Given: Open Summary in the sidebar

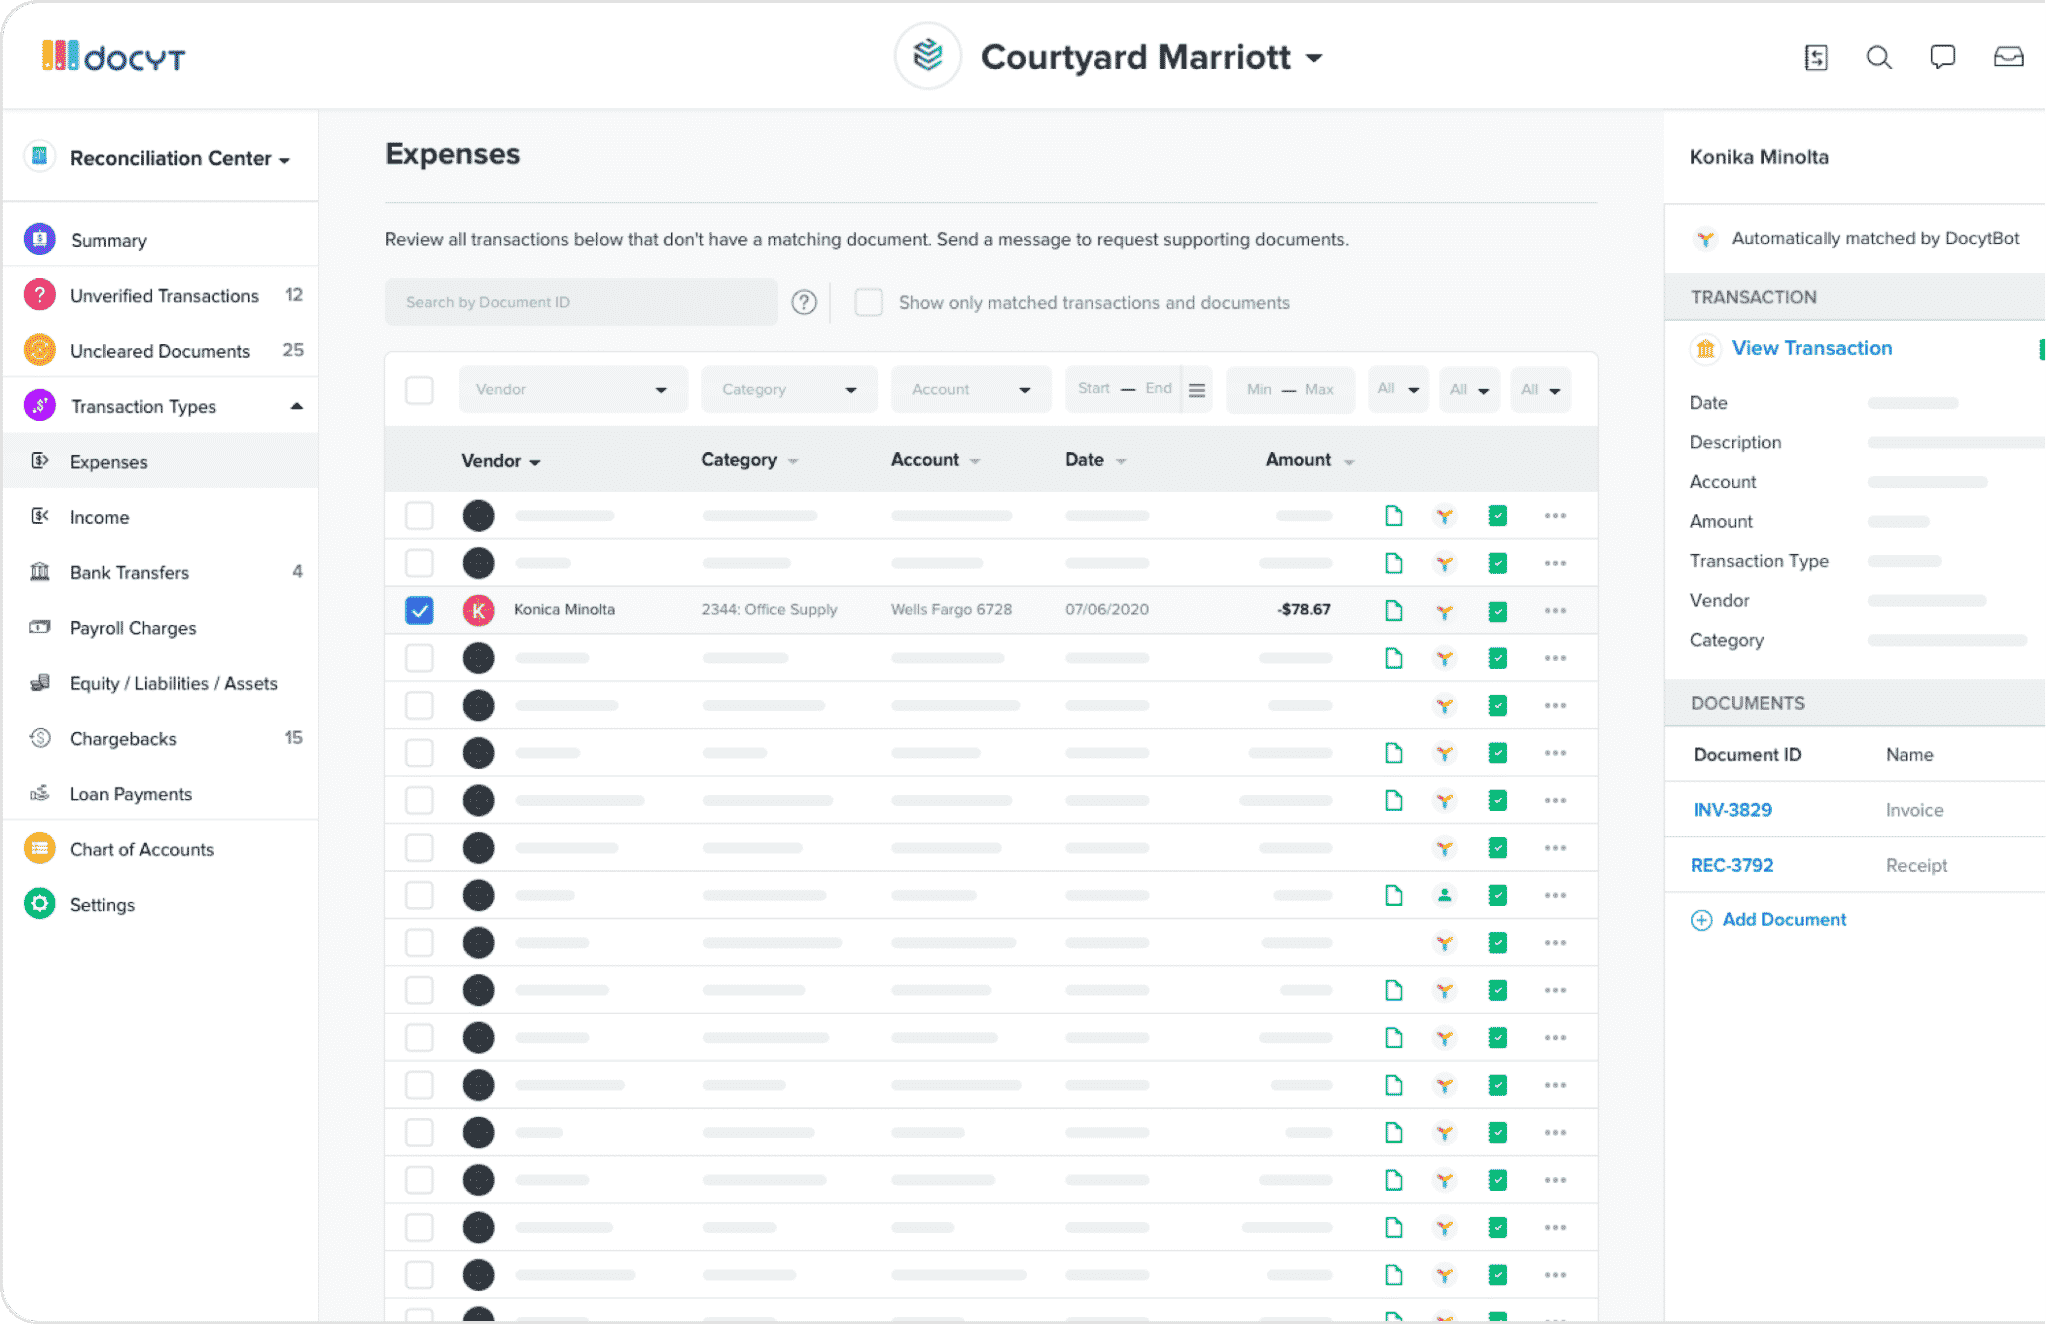Looking at the screenshot, I should tap(109, 240).
